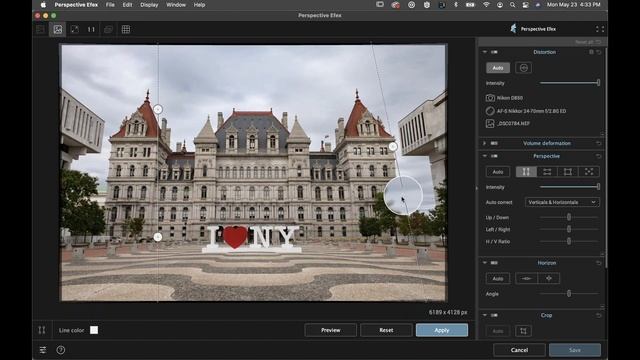This screenshot has height=360, width=640.
Task: Click the Save button
Action: point(575,350)
